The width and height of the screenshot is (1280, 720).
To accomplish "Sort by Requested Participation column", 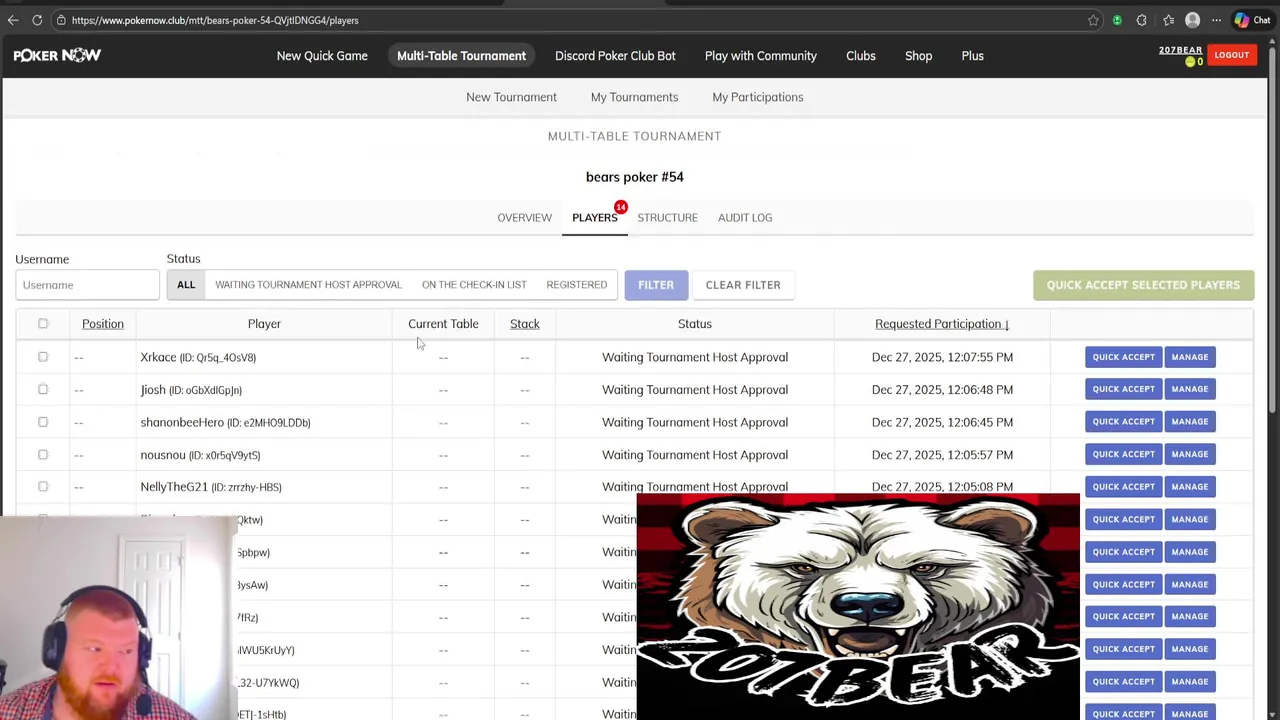I will pyautogui.click(x=942, y=324).
